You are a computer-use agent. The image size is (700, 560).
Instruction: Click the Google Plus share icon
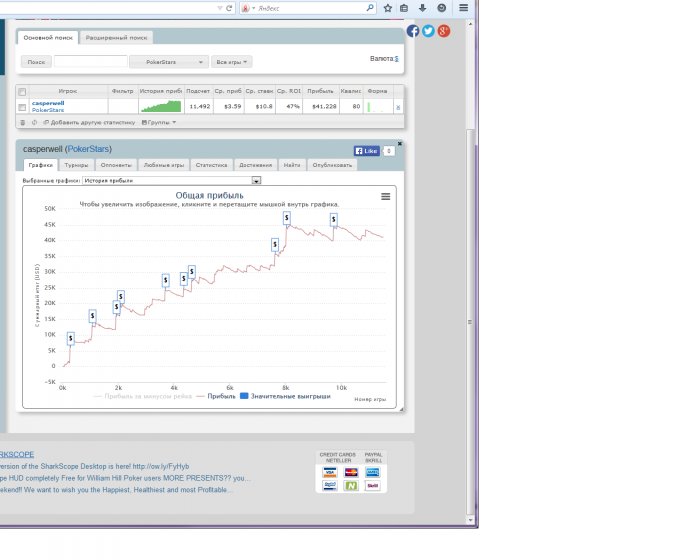pyautogui.click(x=443, y=31)
